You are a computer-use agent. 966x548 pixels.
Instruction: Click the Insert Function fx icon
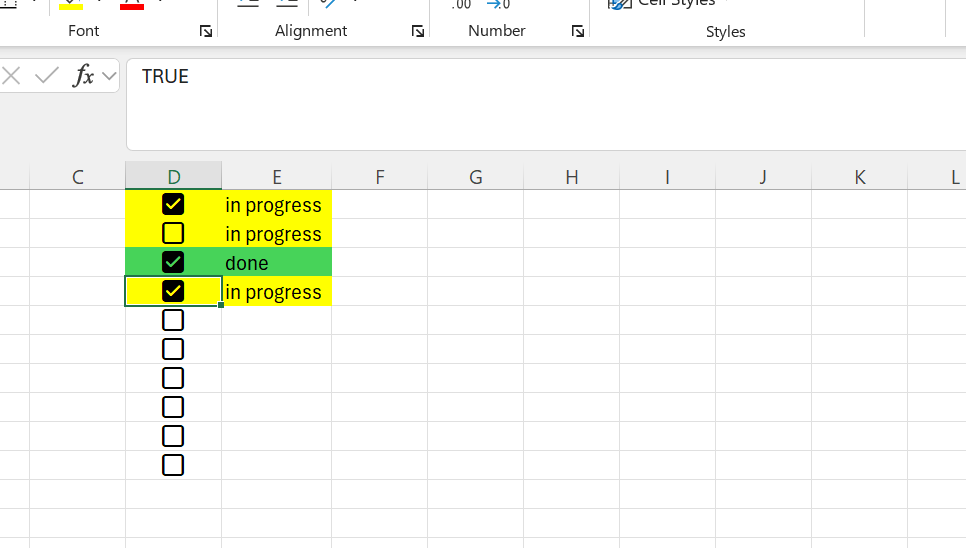83,76
